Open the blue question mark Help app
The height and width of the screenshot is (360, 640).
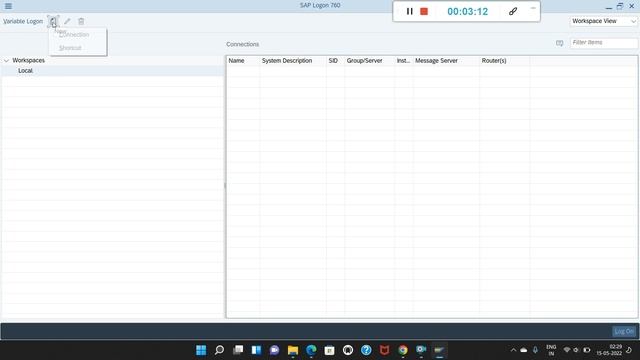point(366,350)
